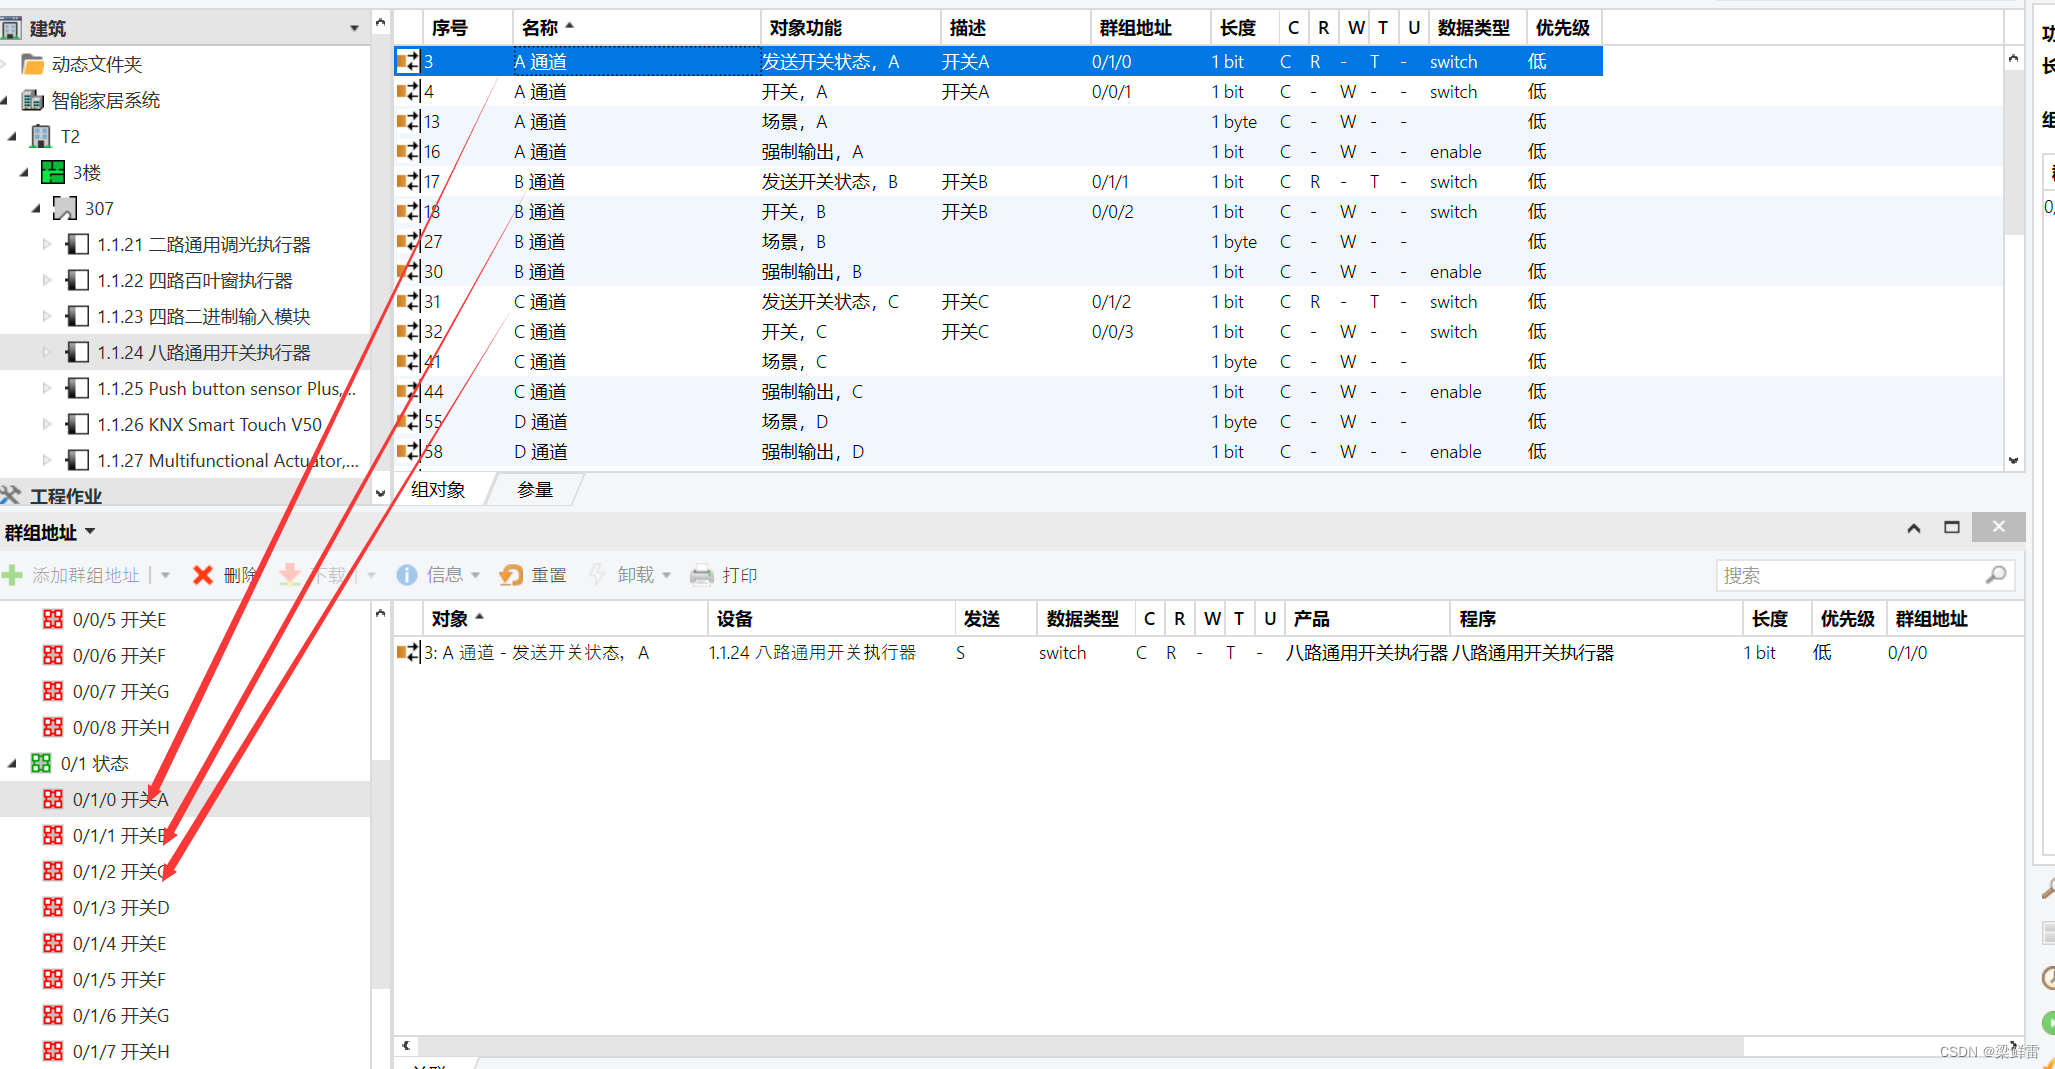This screenshot has width=2055, height=1069.
Task: Click the printer icon to print
Action: coord(702,575)
